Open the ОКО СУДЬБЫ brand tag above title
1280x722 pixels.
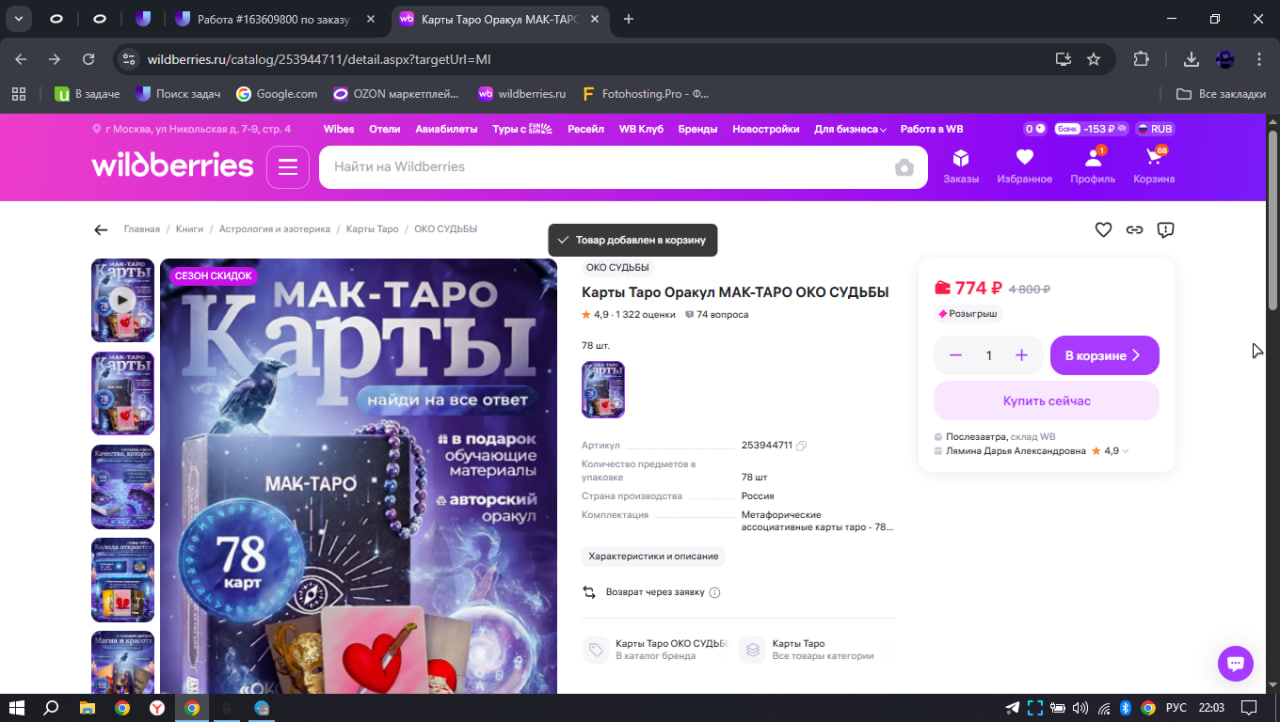point(617,267)
